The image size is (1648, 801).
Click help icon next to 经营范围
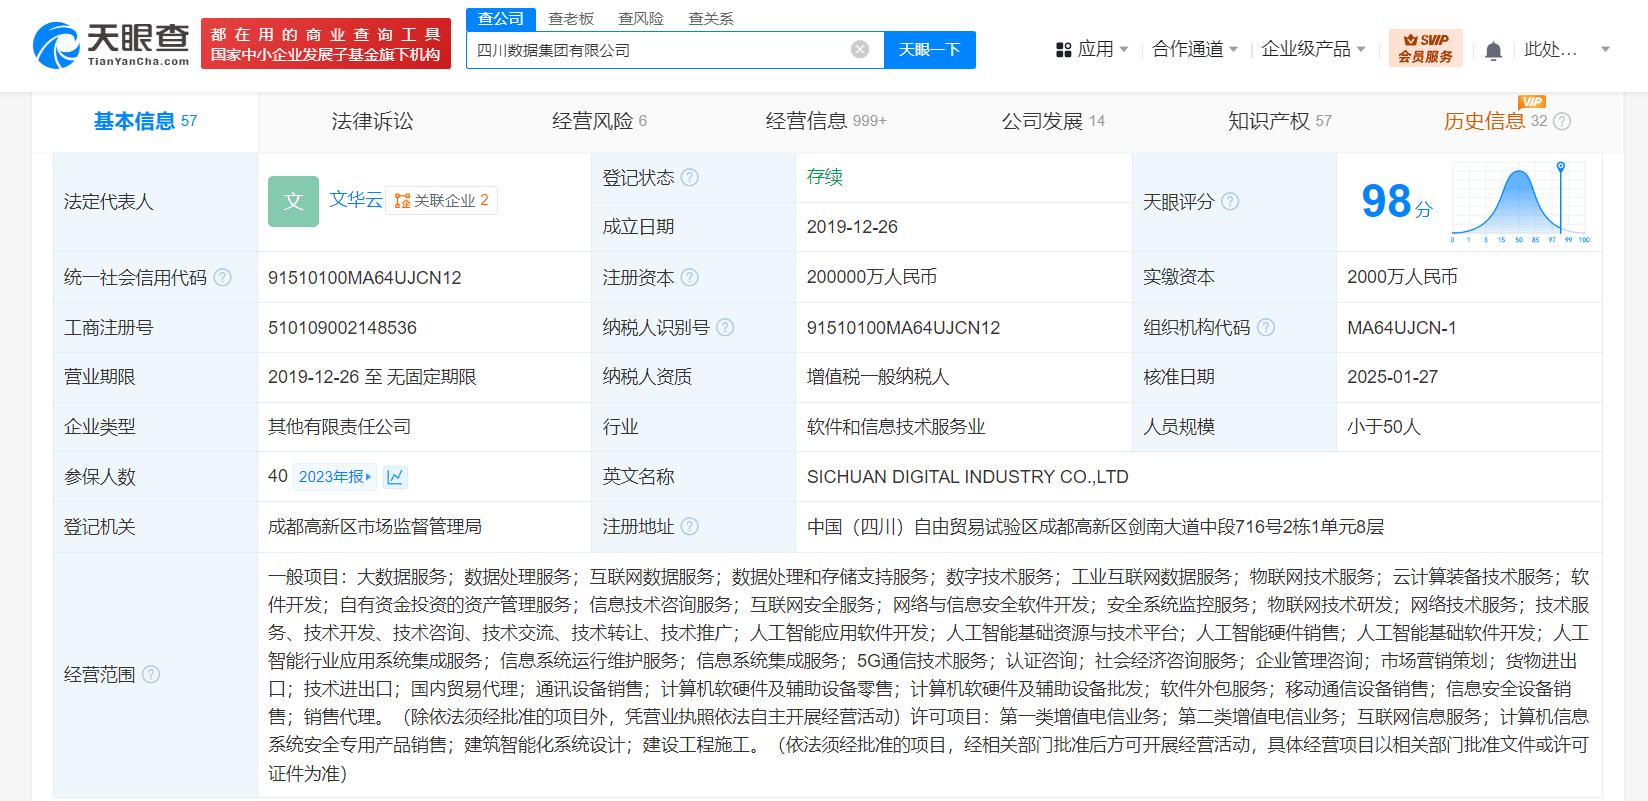[x=151, y=675]
